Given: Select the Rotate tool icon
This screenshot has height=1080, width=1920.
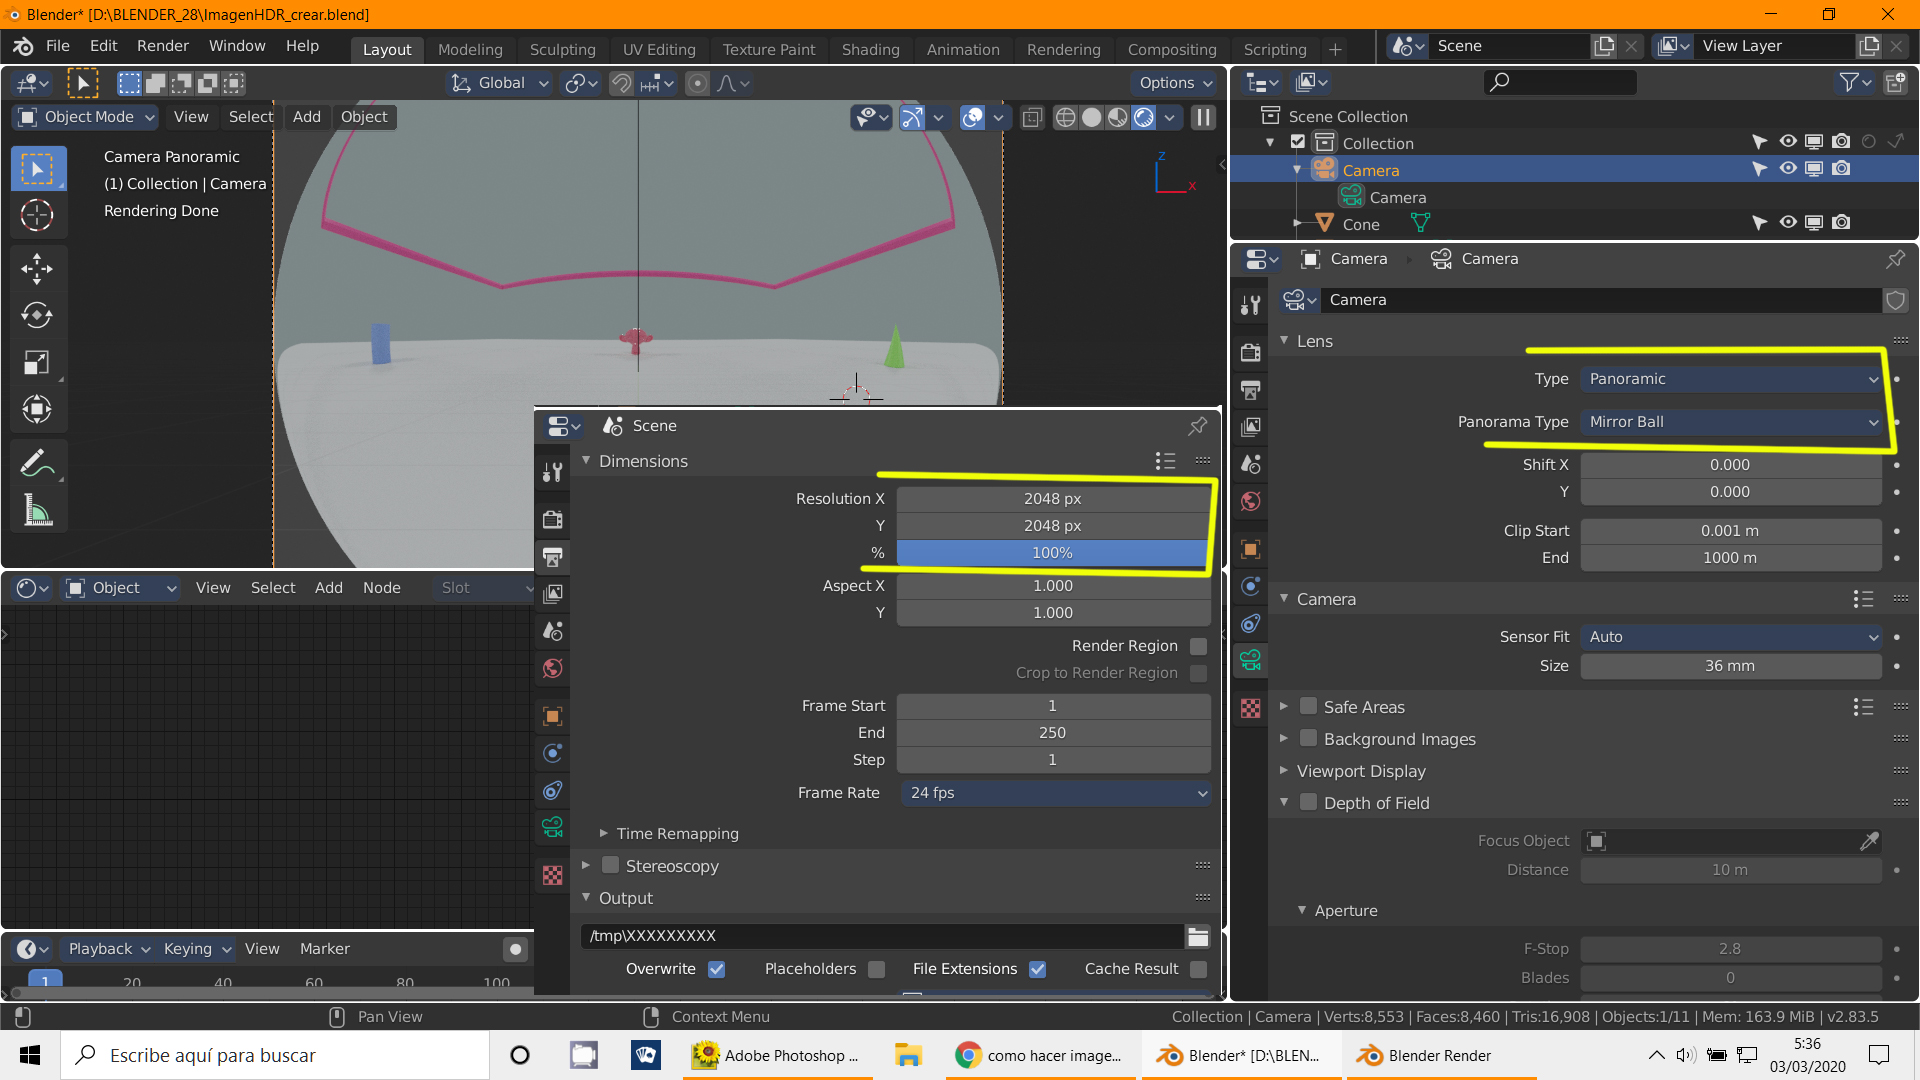Looking at the screenshot, I should click(37, 315).
